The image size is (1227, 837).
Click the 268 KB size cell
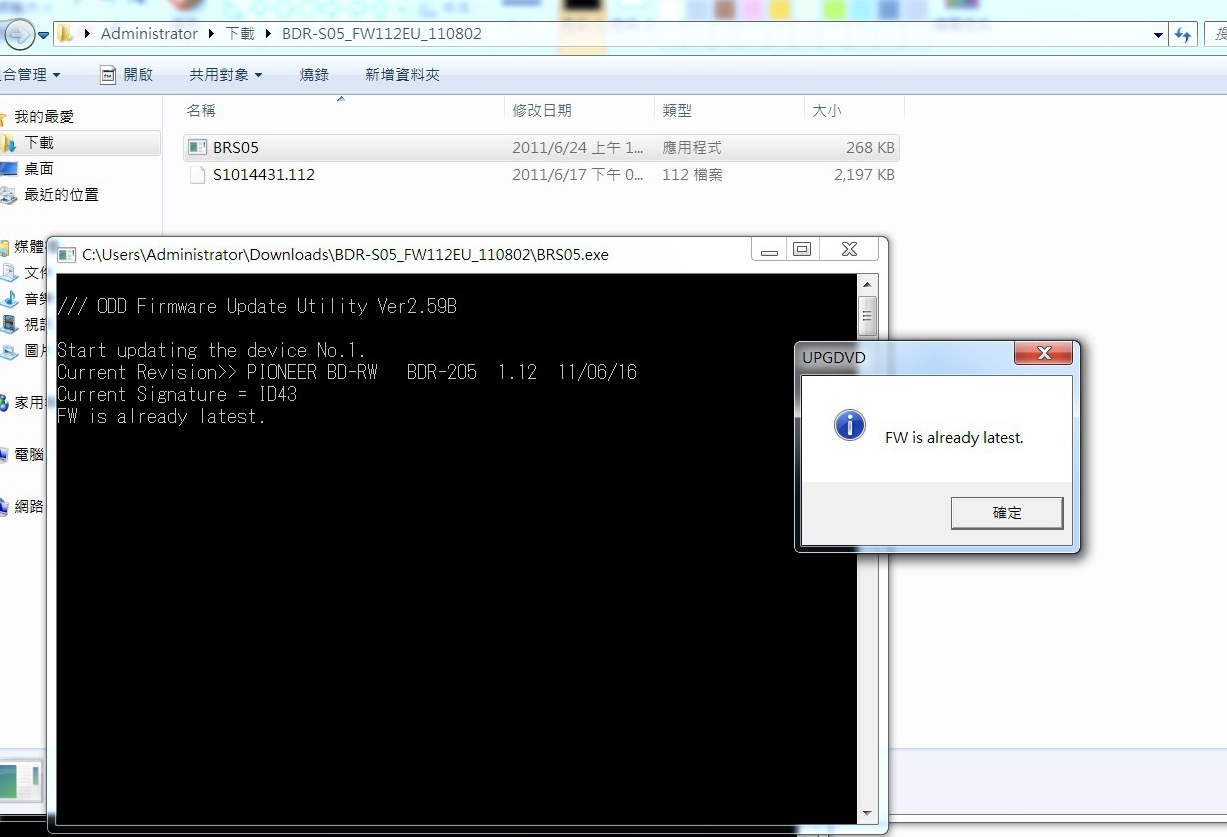coord(870,148)
